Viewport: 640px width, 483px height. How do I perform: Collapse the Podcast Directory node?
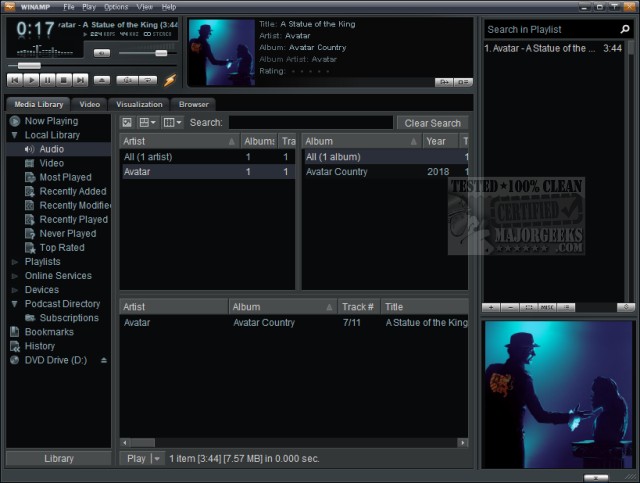15,304
